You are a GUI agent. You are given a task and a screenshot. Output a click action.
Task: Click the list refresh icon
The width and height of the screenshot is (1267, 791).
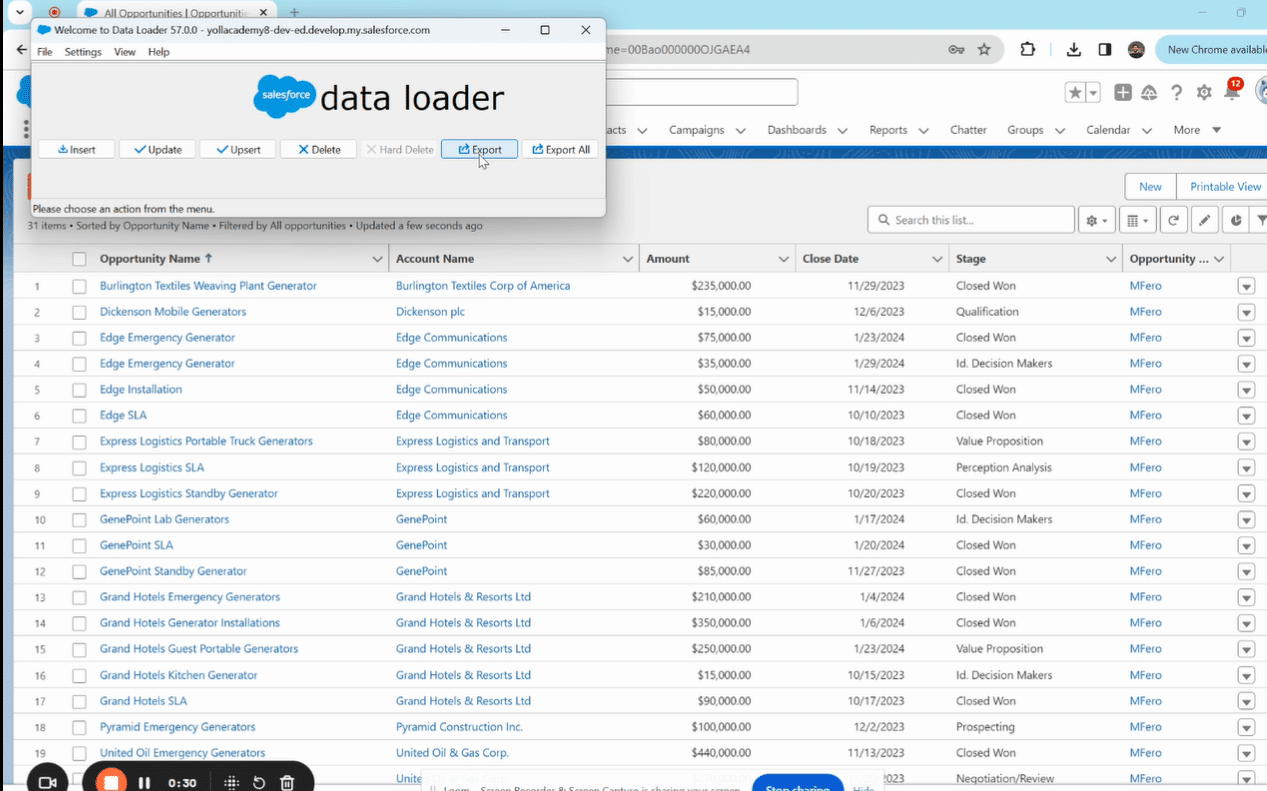click(x=1174, y=220)
